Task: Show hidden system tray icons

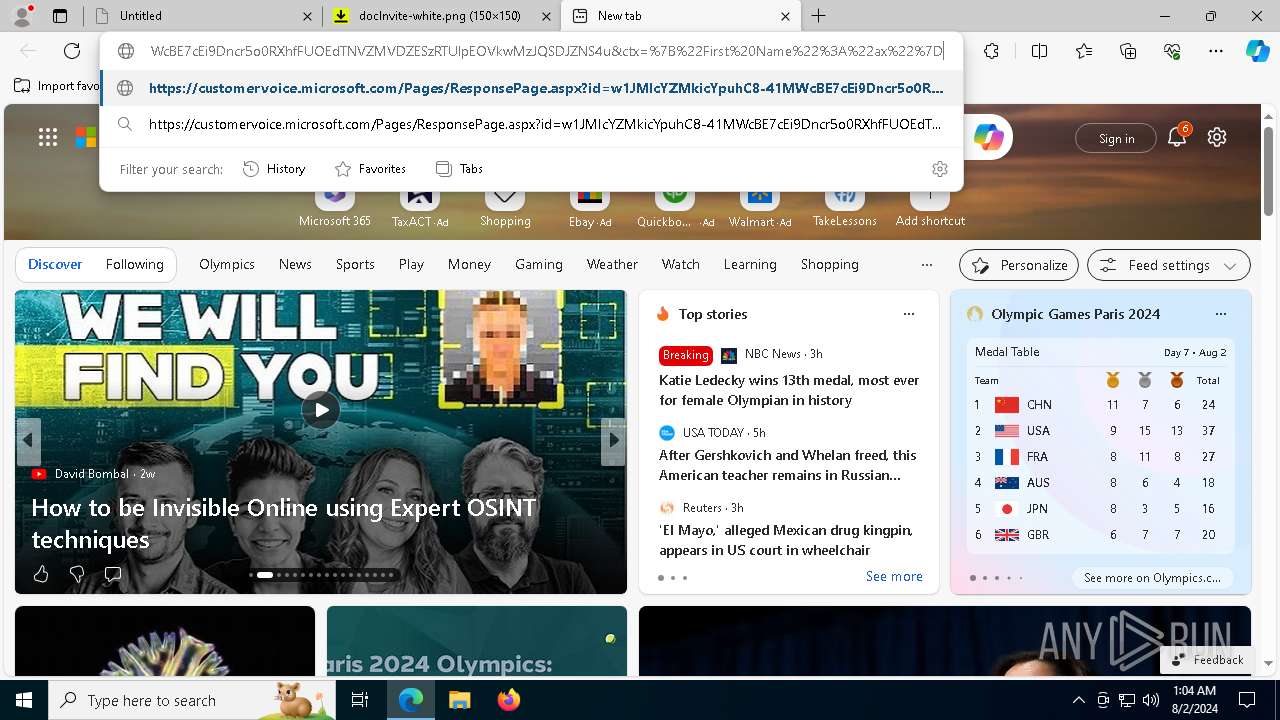Action: tap(1078, 700)
